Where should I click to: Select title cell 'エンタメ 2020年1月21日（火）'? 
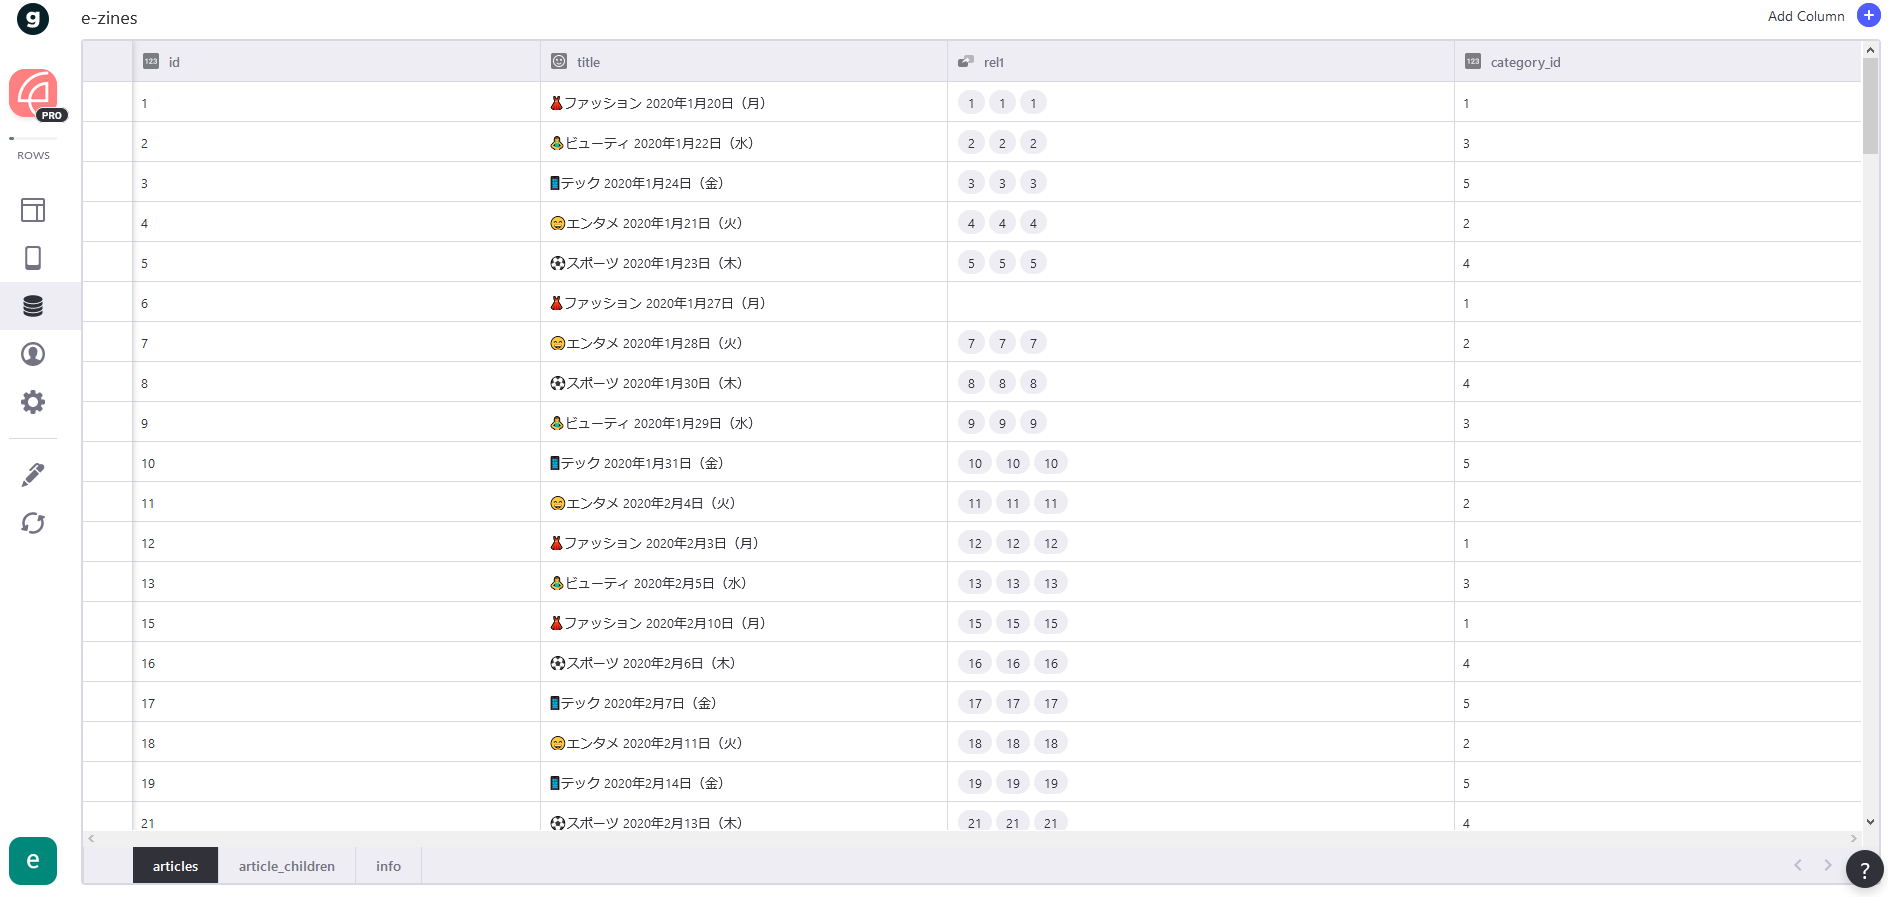tap(744, 223)
